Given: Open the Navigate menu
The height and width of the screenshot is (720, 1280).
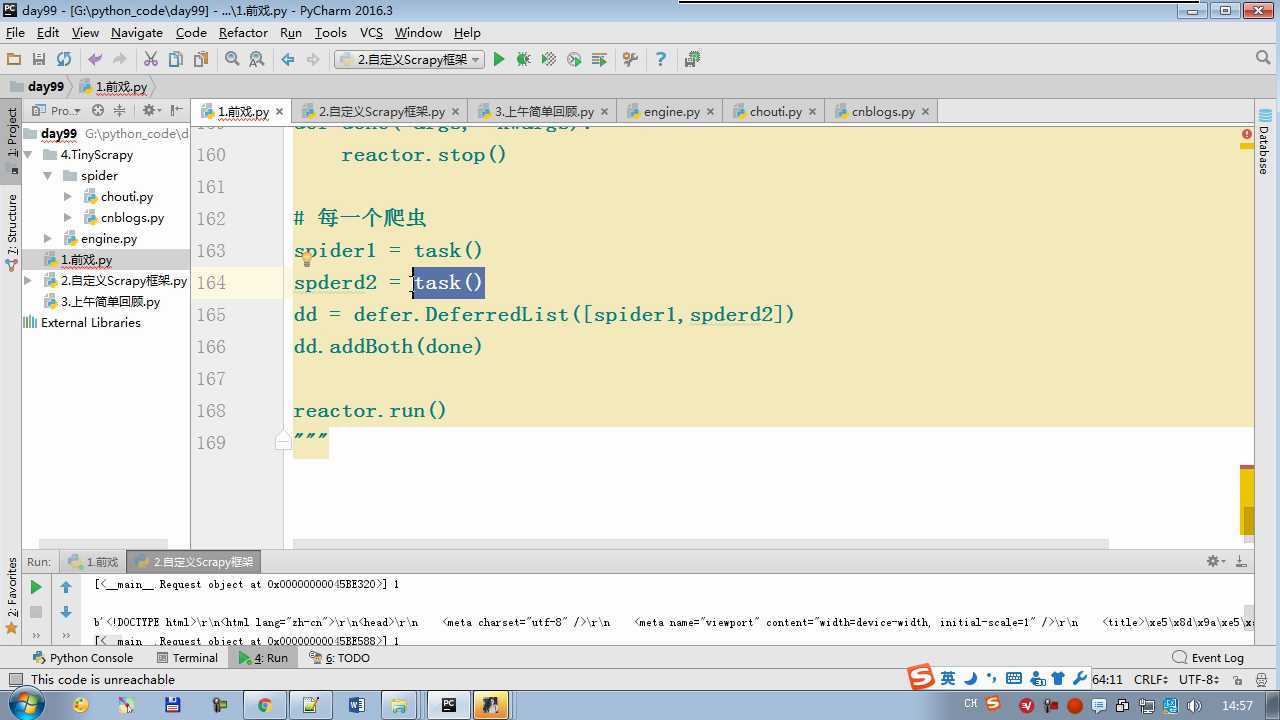Looking at the screenshot, I should tap(137, 33).
